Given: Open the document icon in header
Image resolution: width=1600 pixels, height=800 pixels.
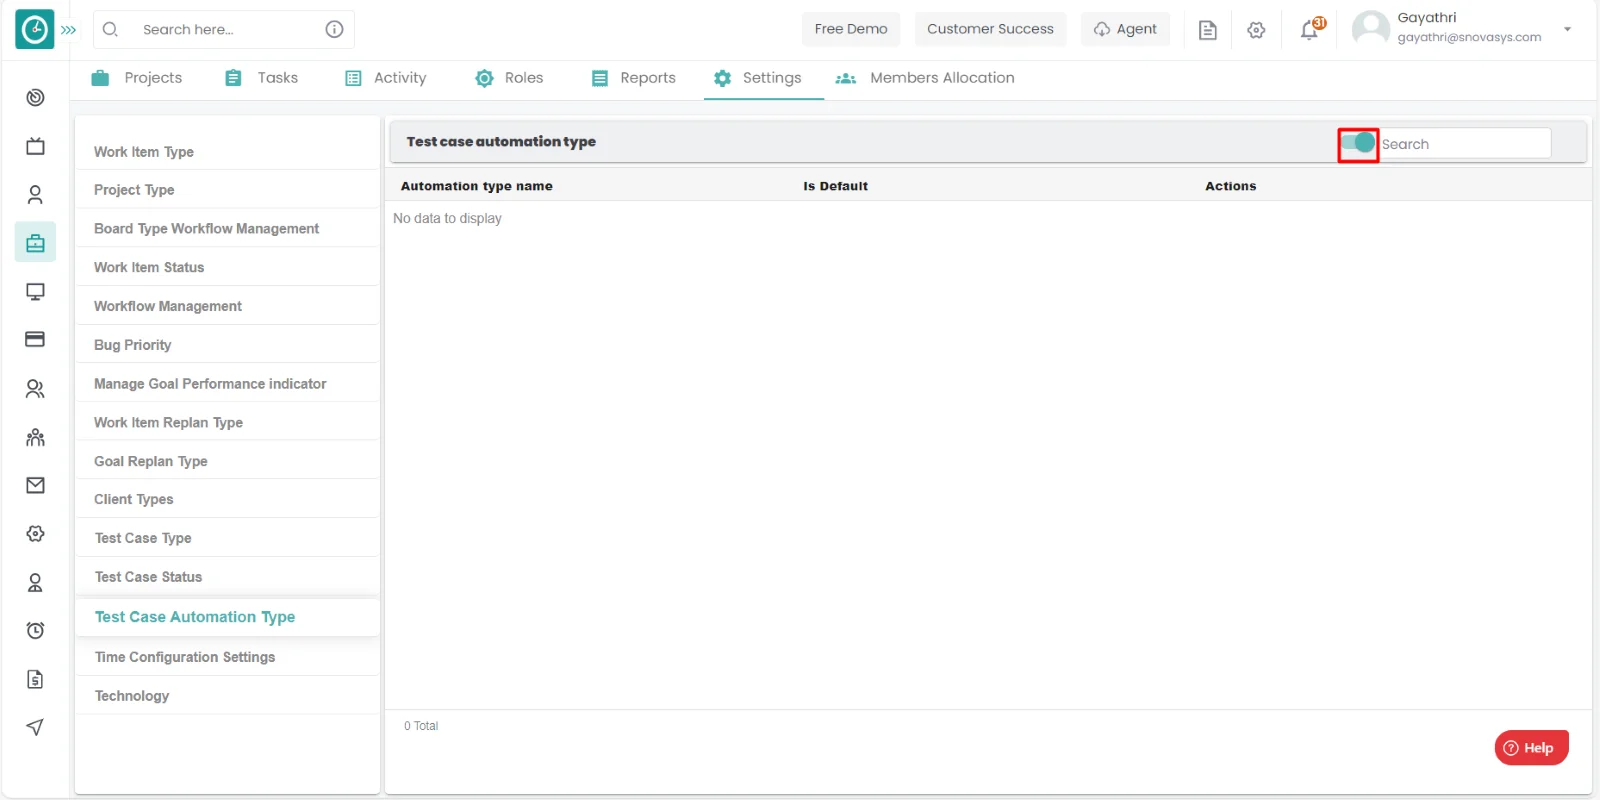Looking at the screenshot, I should point(1208,30).
